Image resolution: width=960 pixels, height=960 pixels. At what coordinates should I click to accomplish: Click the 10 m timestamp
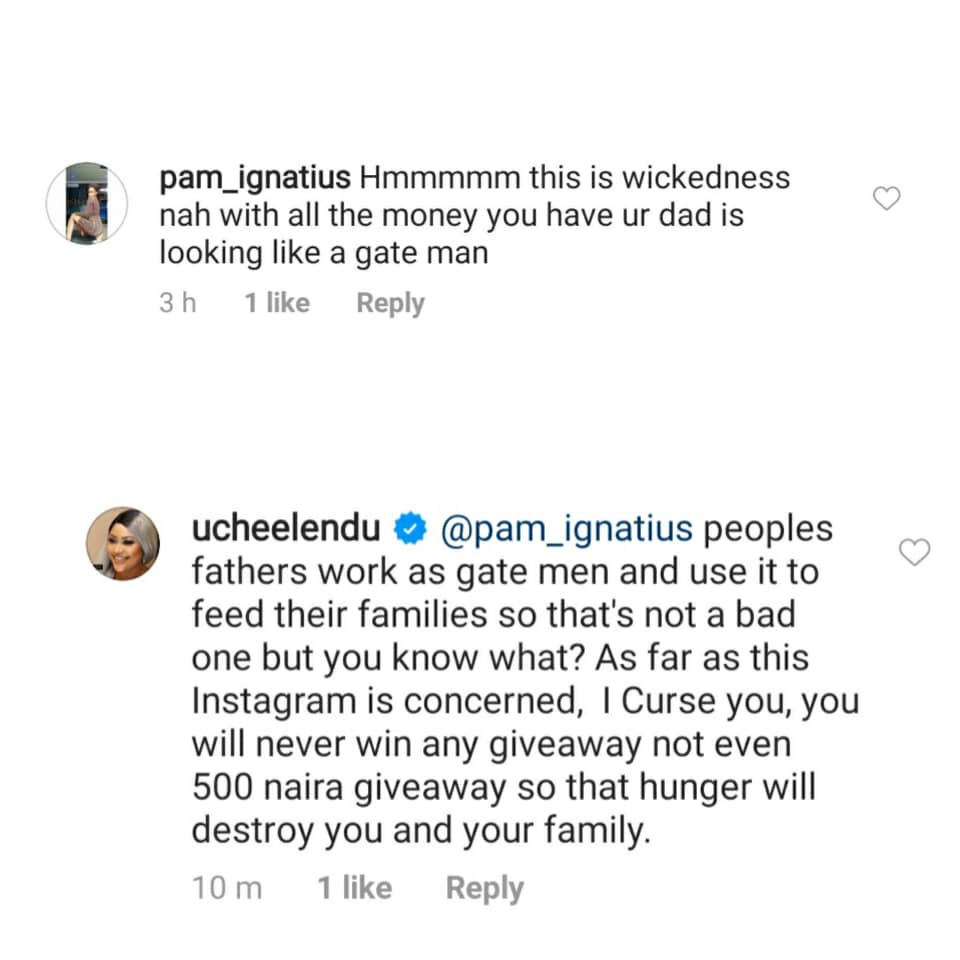coord(227,888)
